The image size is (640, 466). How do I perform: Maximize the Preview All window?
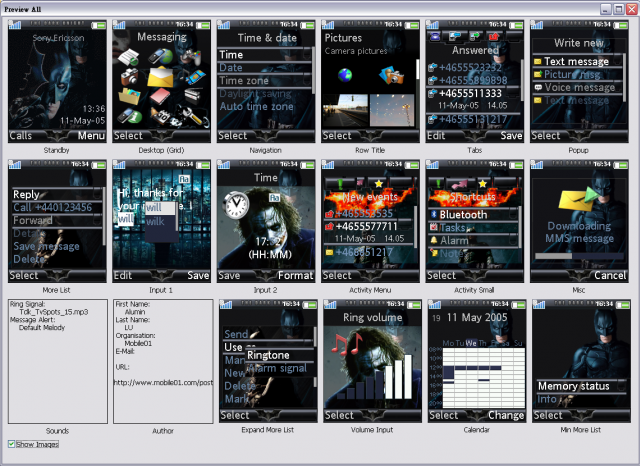(619, 9)
